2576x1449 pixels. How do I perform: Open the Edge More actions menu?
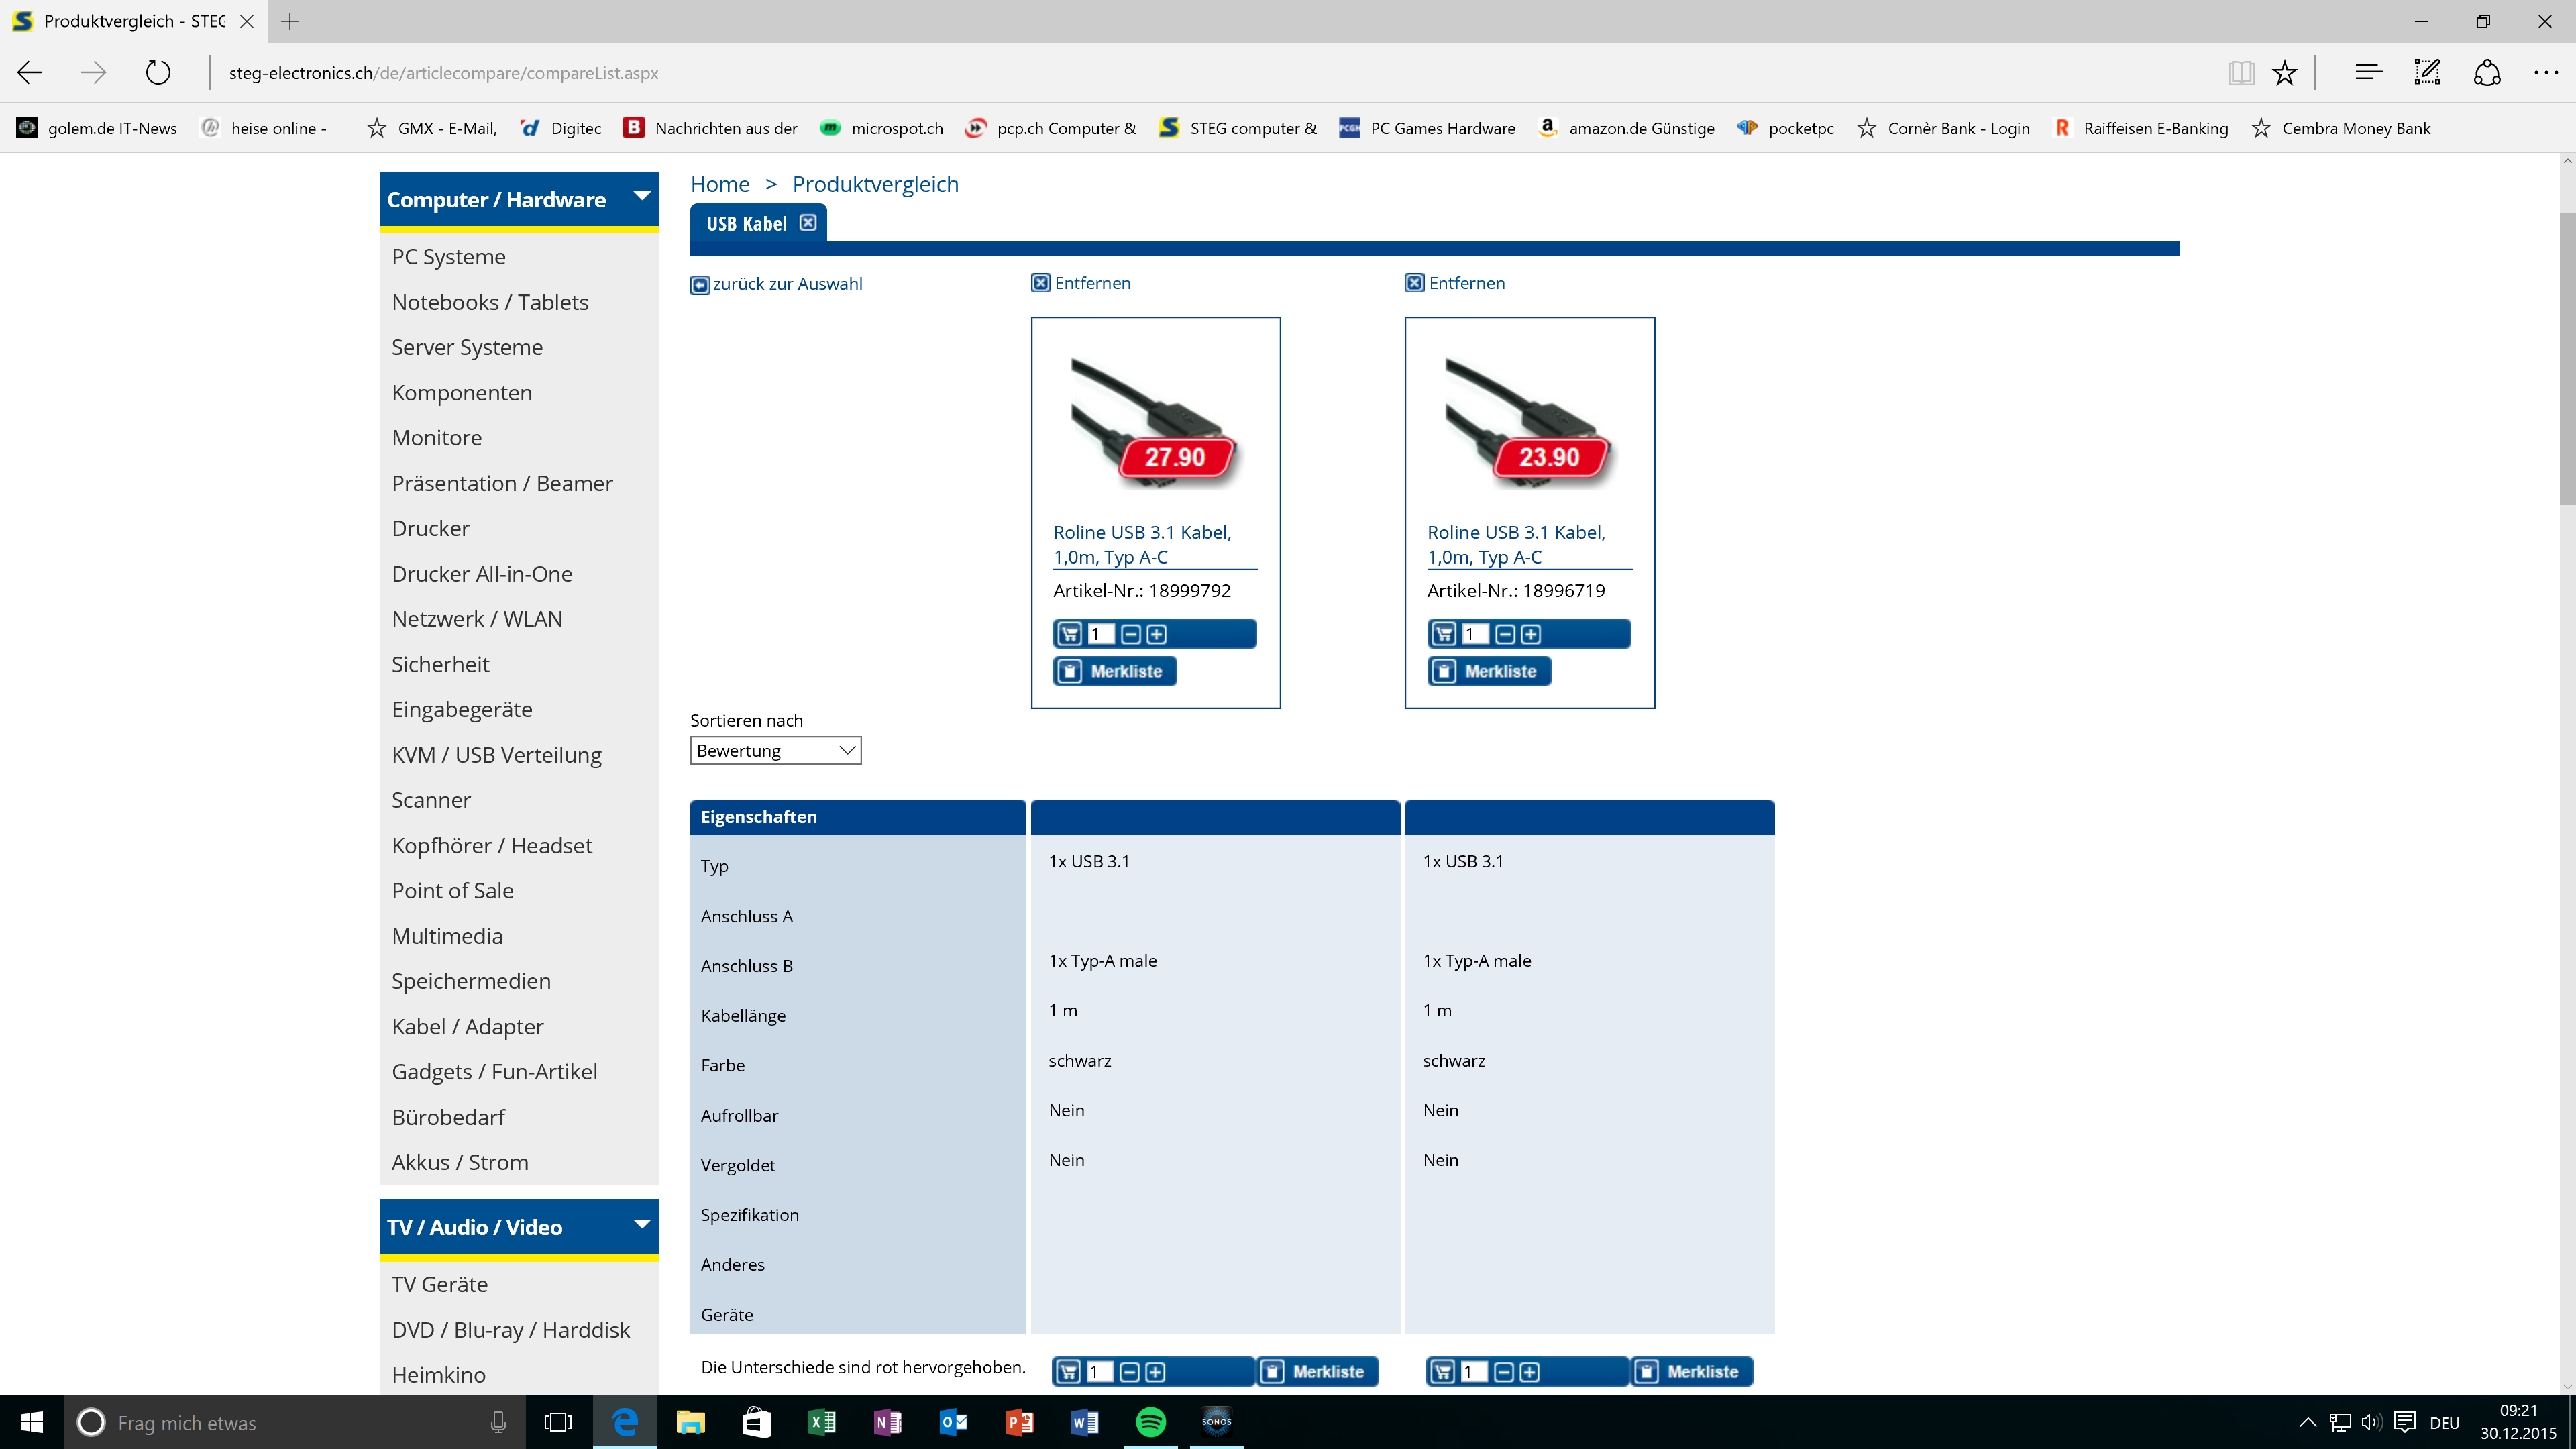pos(2546,72)
